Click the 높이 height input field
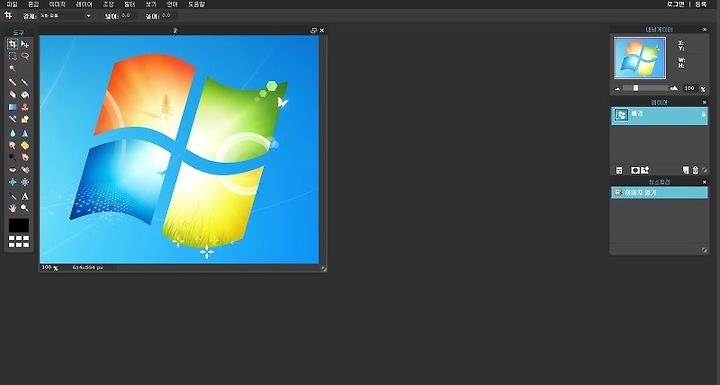The image size is (720, 385). [169, 16]
